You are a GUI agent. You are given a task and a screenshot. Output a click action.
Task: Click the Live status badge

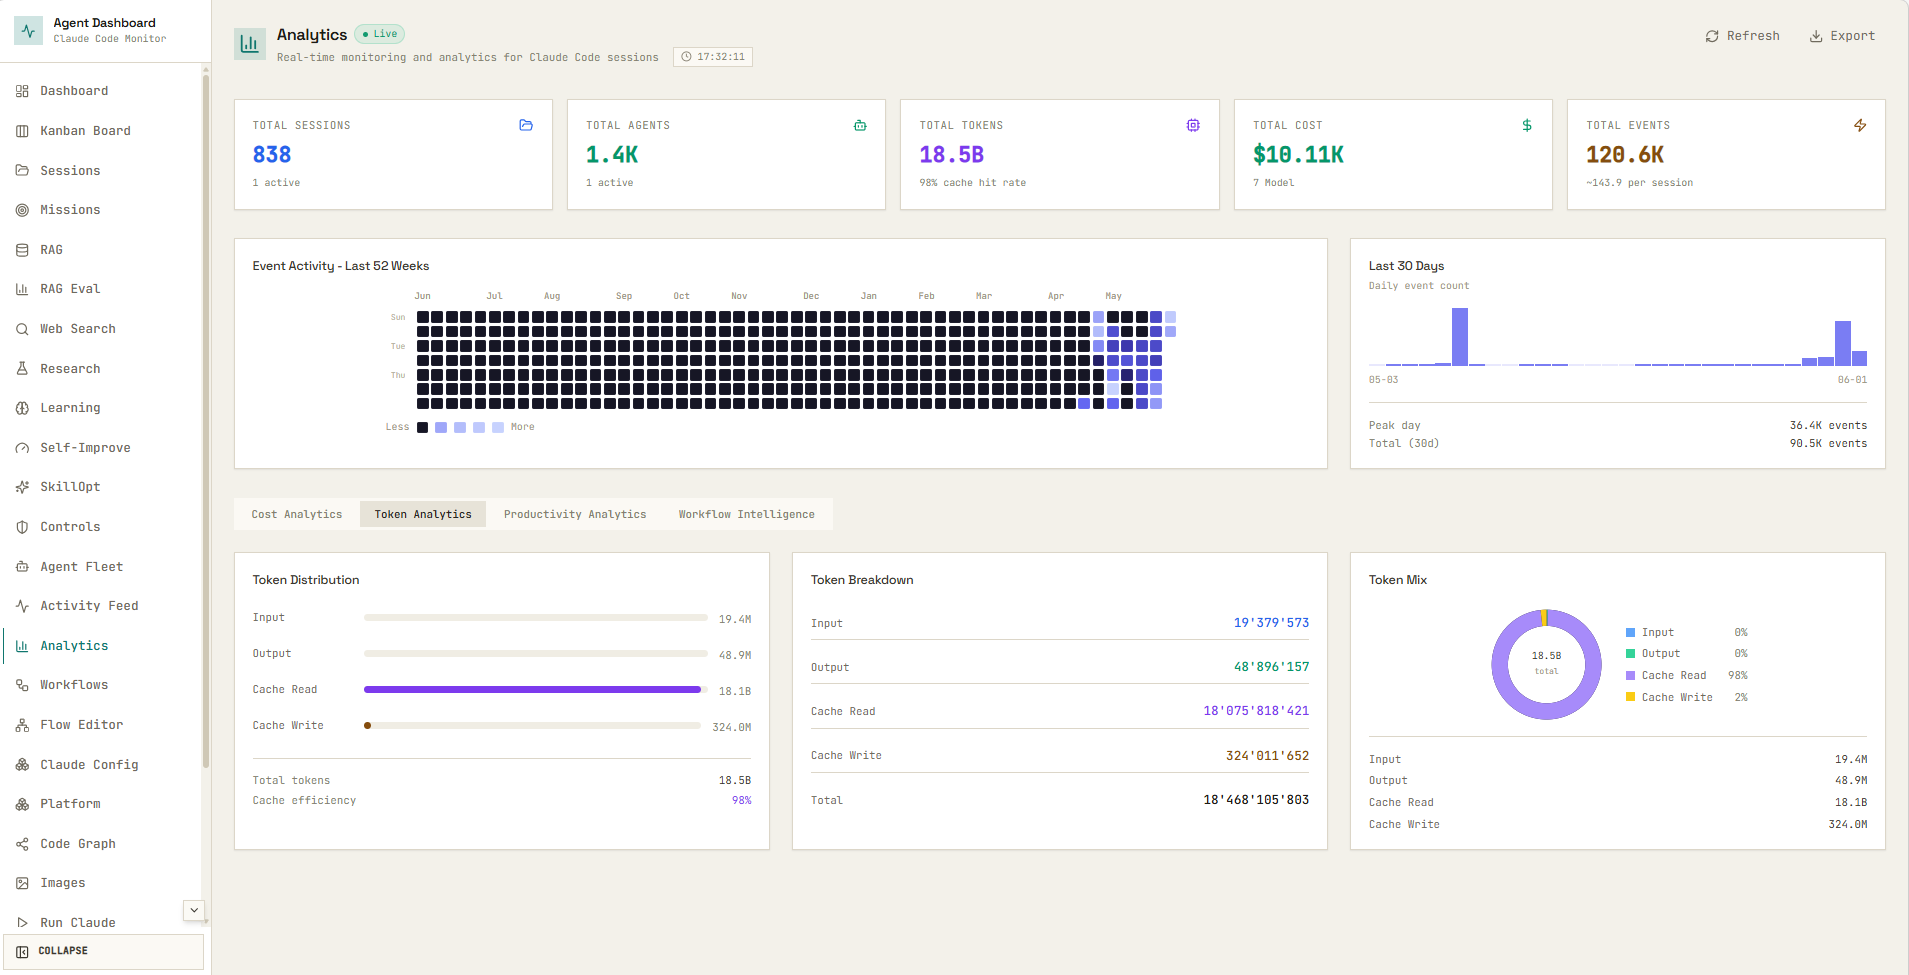[x=380, y=34]
